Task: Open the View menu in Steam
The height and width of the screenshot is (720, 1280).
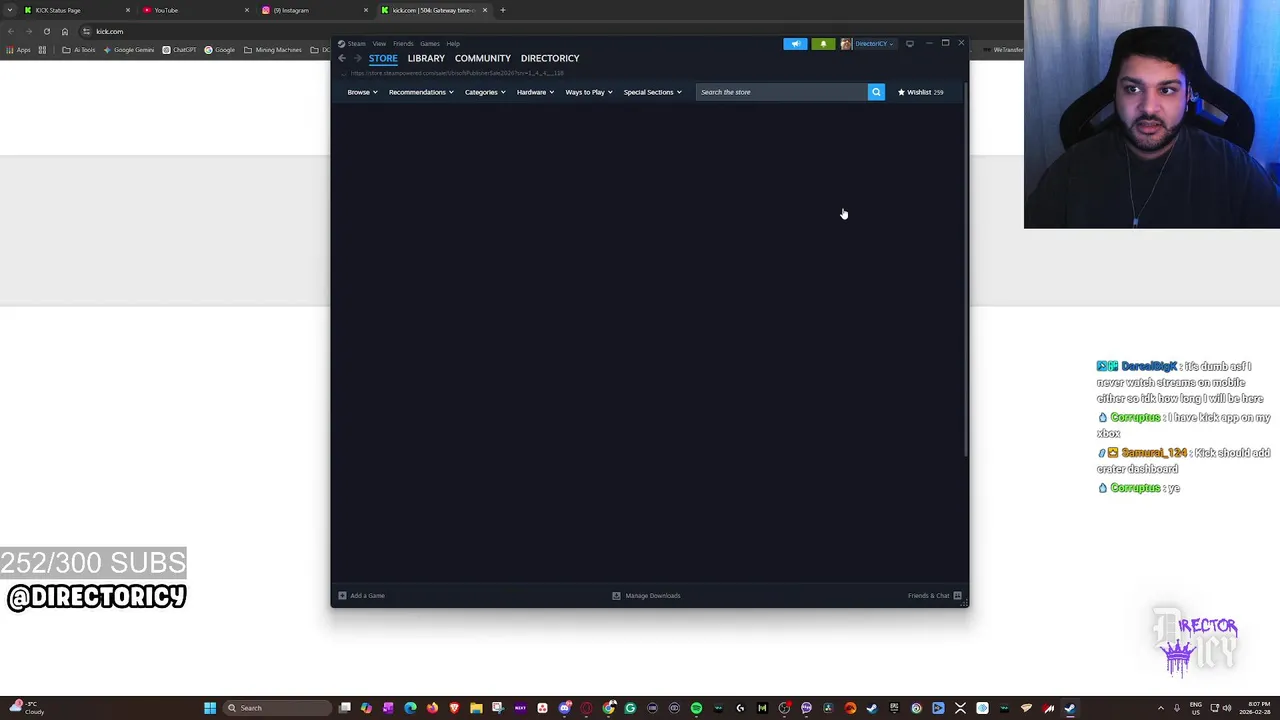Action: (379, 44)
